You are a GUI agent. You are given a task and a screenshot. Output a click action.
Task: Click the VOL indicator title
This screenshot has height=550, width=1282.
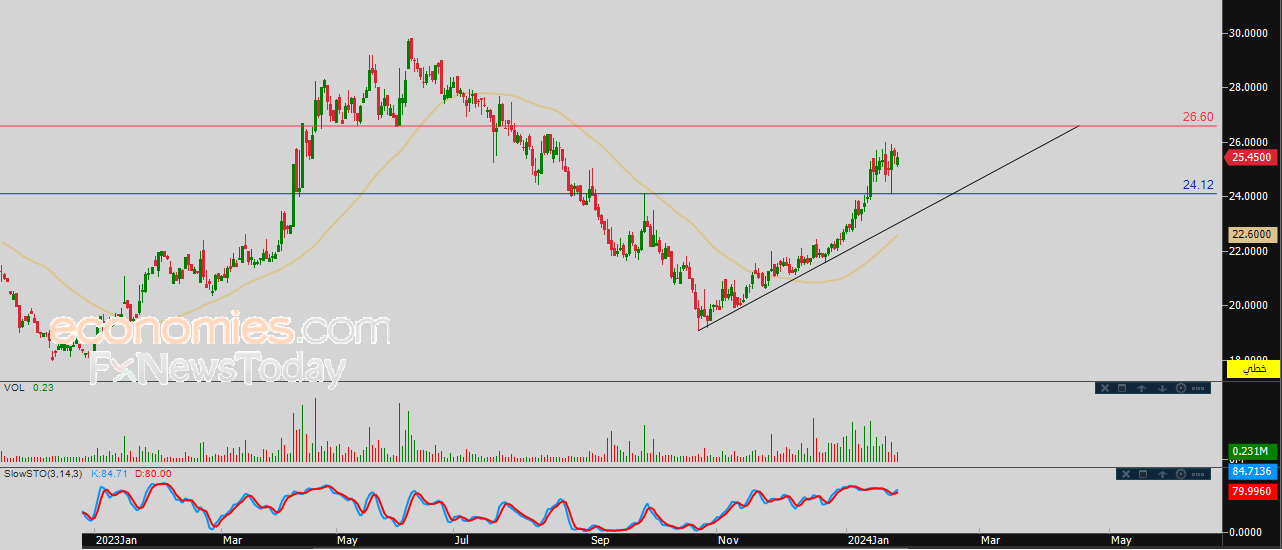point(14,388)
